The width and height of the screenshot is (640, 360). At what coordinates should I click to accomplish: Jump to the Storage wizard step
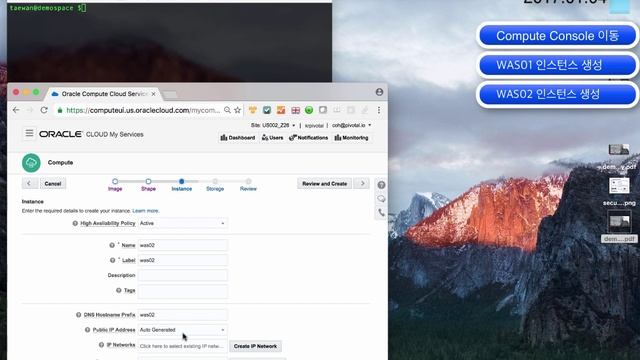(215, 184)
